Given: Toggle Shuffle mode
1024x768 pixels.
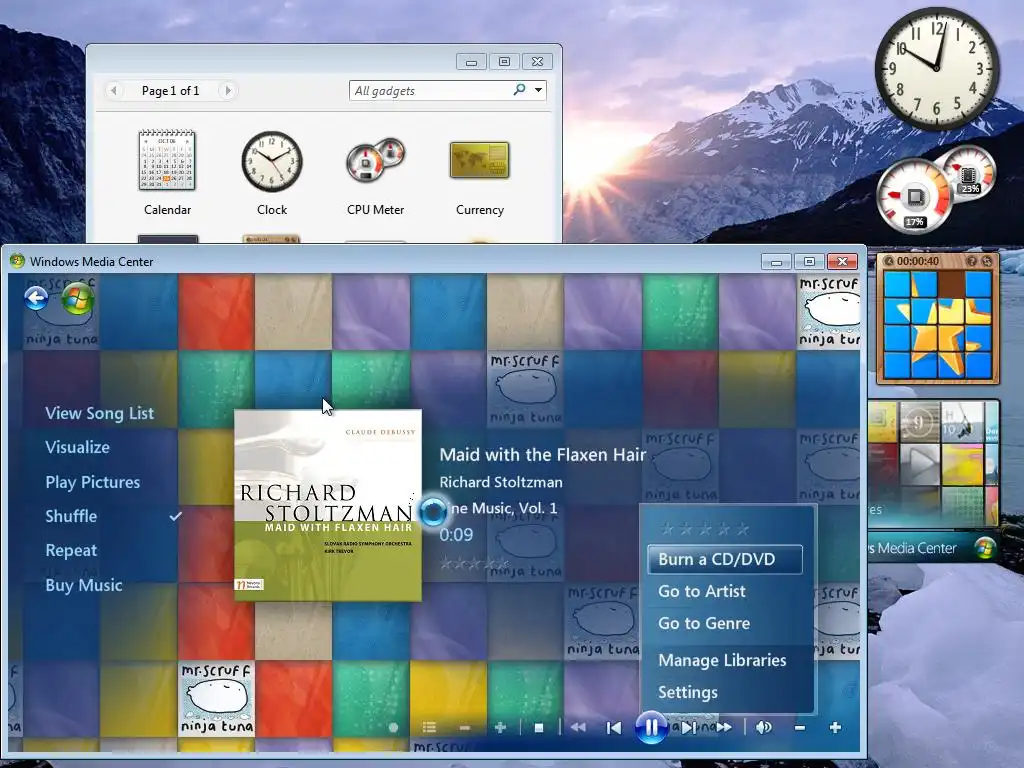Looking at the screenshot, I should click(x=71, y=516).
